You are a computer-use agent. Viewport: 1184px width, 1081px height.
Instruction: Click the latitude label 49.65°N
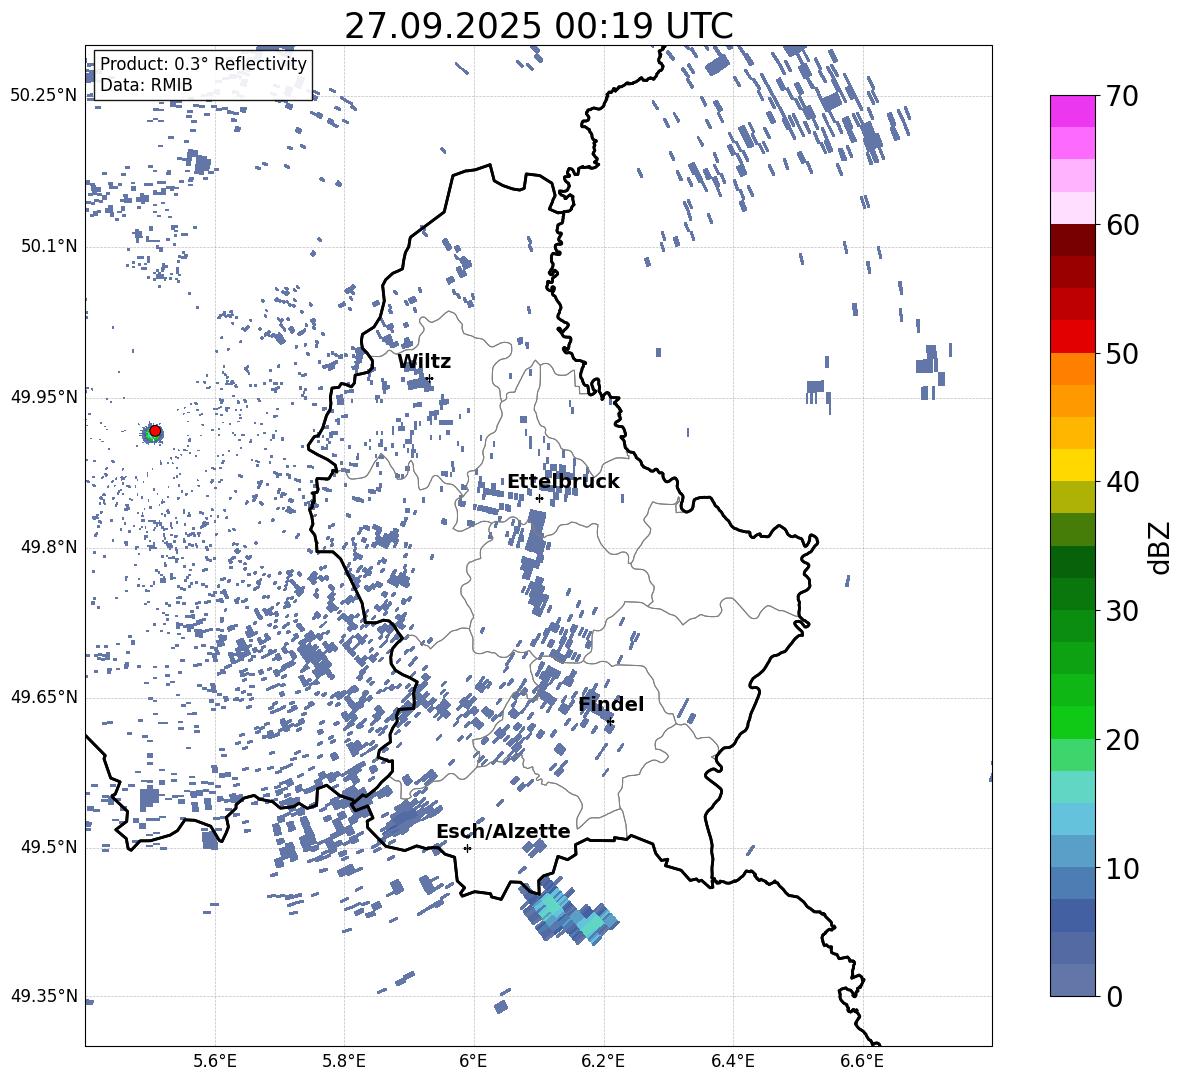click(x=44, y=696)
